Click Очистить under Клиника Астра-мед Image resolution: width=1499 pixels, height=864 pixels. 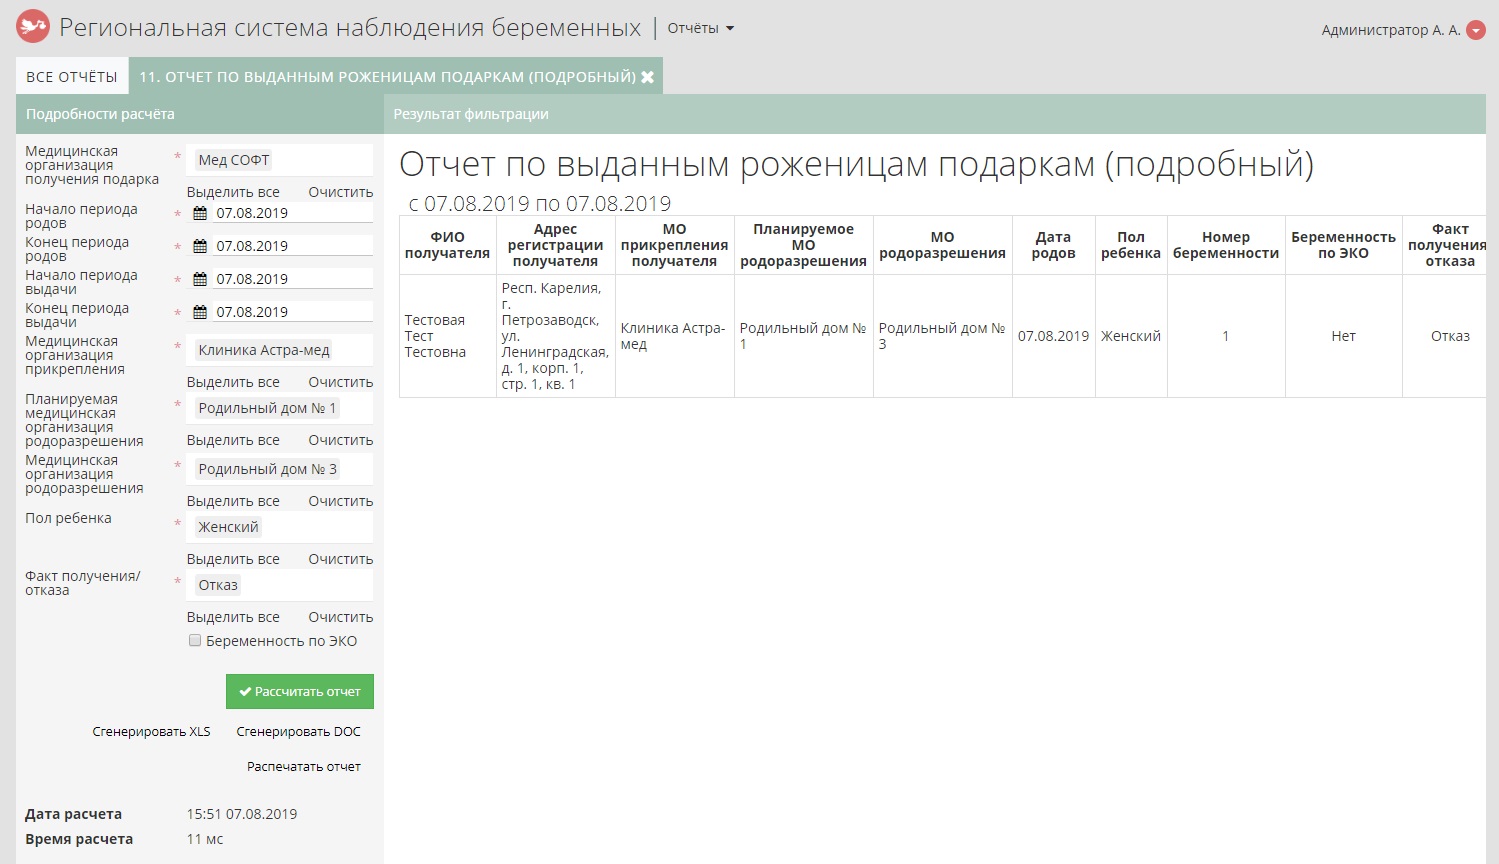coord(340,382)
